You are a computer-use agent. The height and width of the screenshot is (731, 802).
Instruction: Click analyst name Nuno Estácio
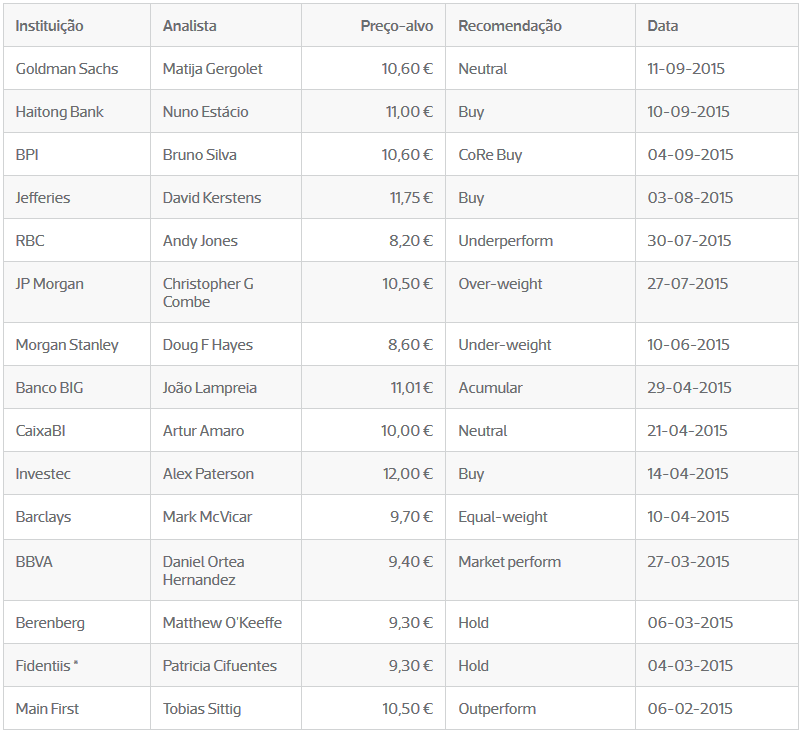[x=206, y=112]
